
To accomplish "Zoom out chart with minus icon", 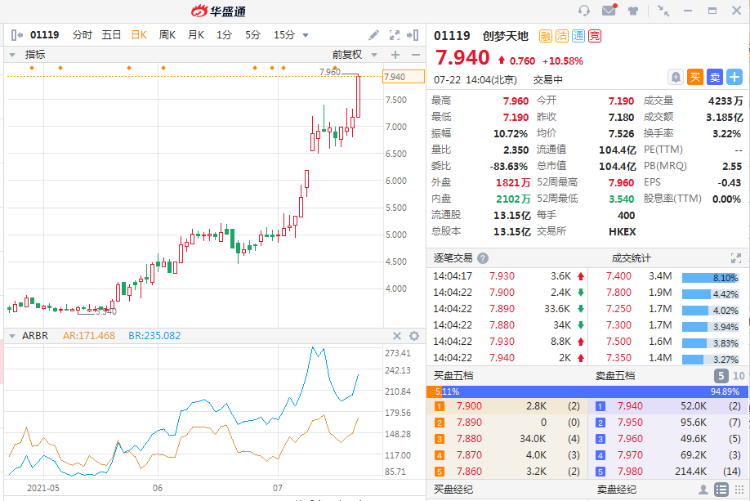I will pyautogui.click(x=416, y=55).
